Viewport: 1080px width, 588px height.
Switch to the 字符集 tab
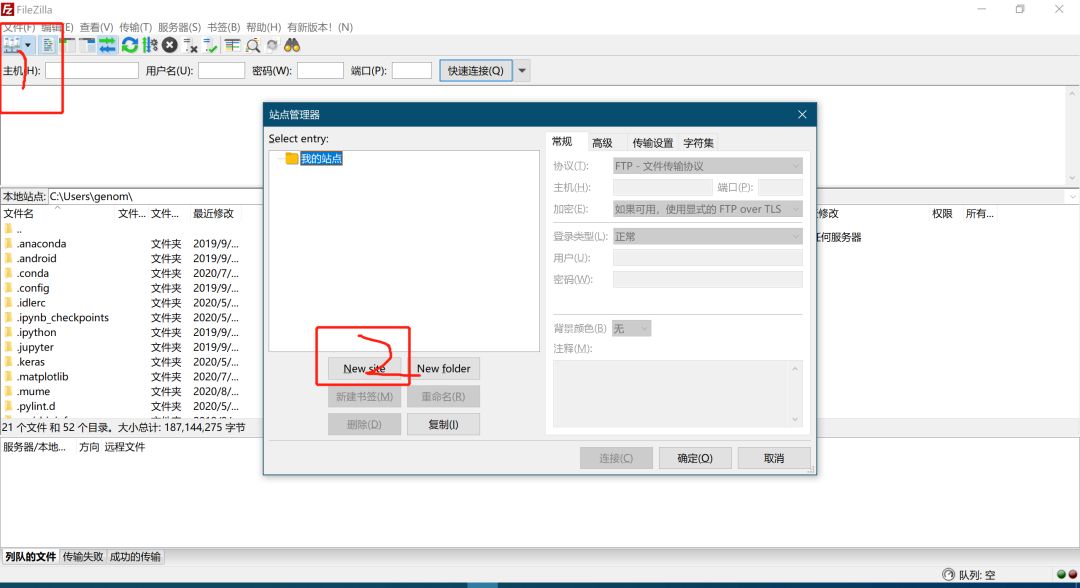(698, 143)
